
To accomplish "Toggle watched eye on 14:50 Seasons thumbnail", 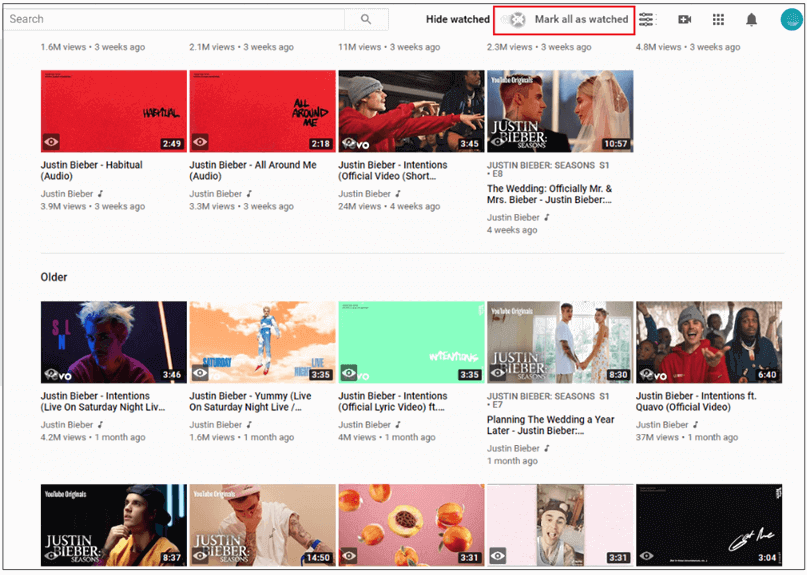I will (200, 555).
